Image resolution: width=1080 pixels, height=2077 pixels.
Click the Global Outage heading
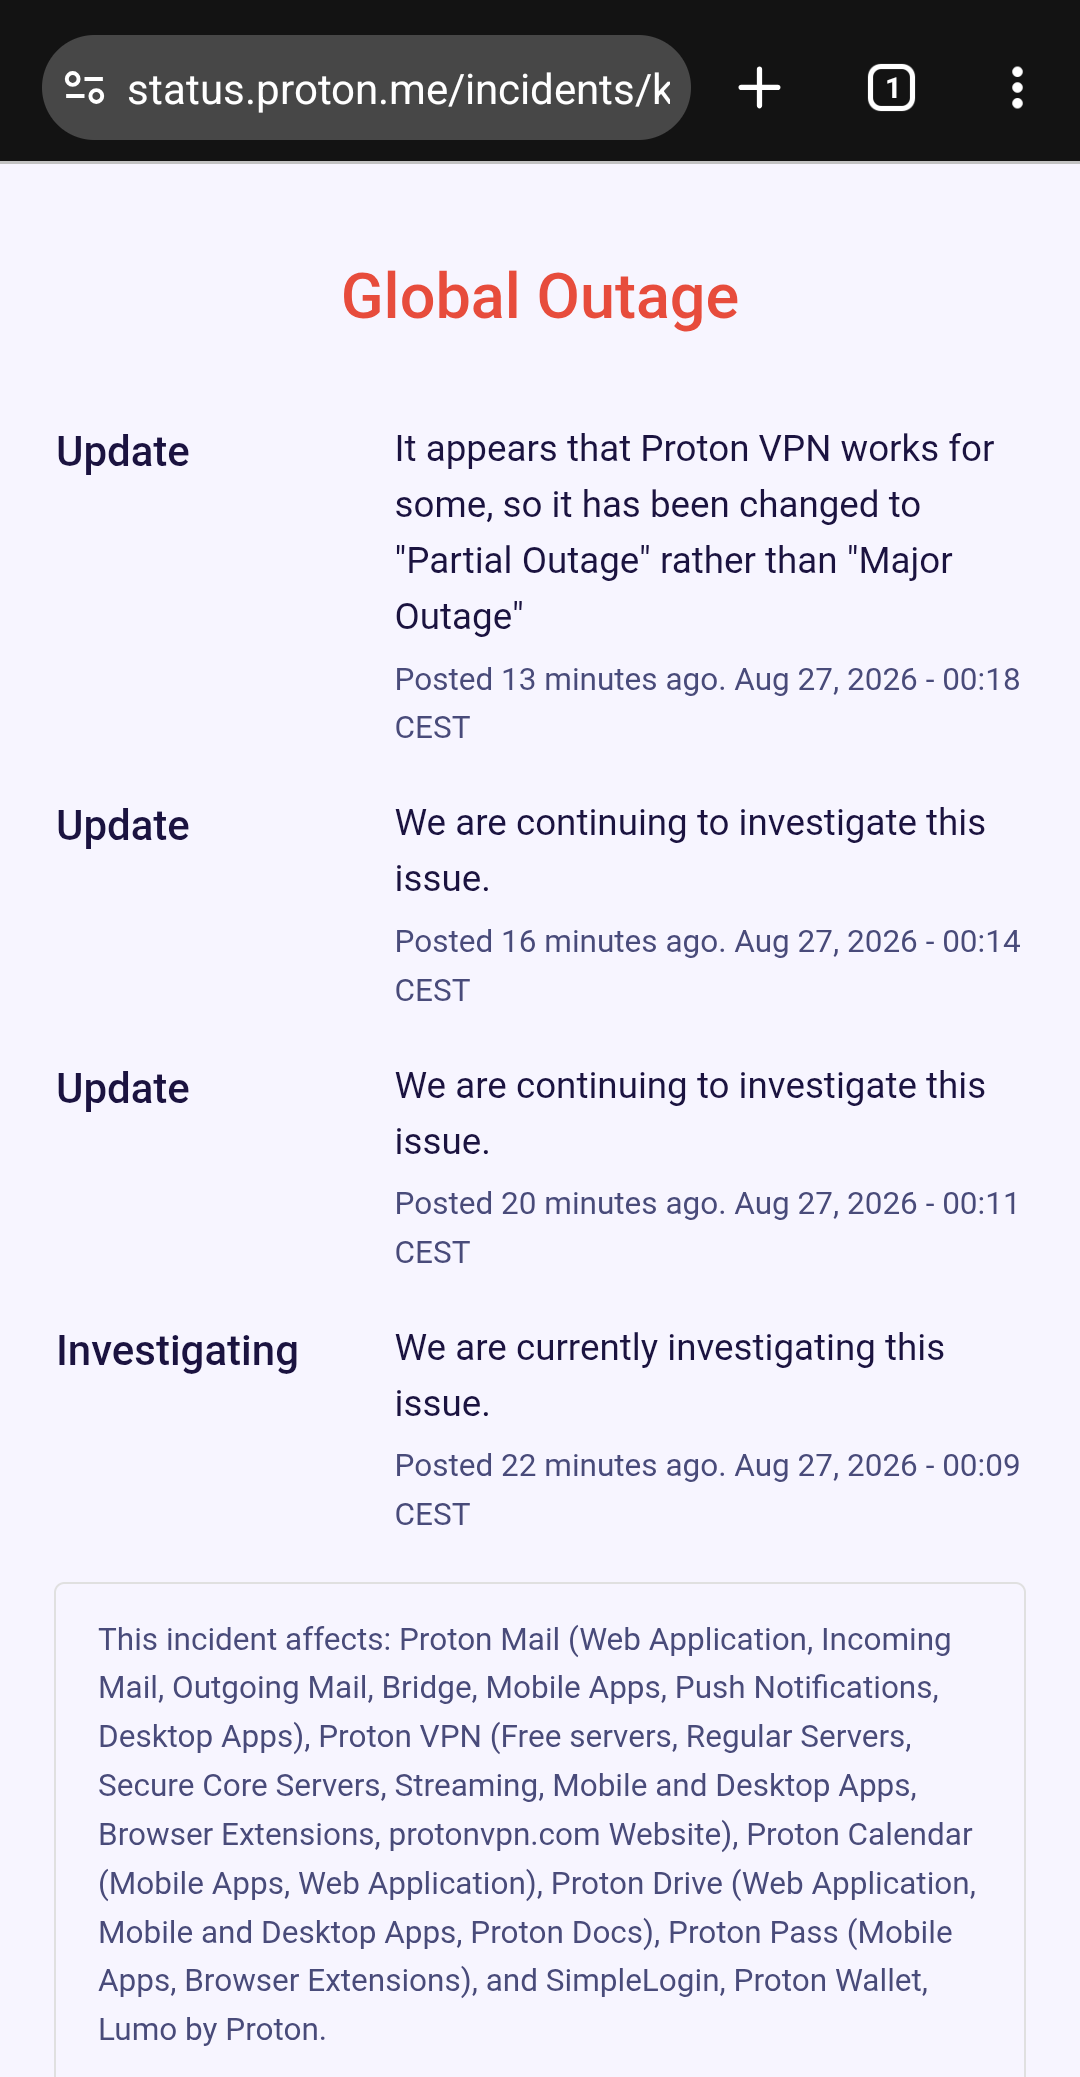(x=540, y=297)
